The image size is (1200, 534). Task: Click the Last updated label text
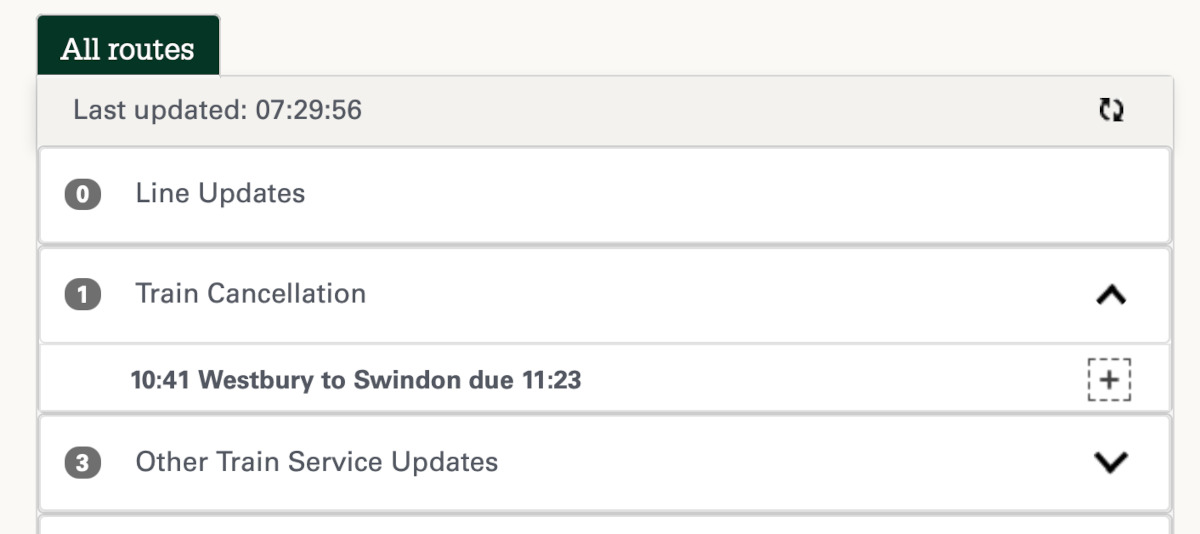(159, 110)
